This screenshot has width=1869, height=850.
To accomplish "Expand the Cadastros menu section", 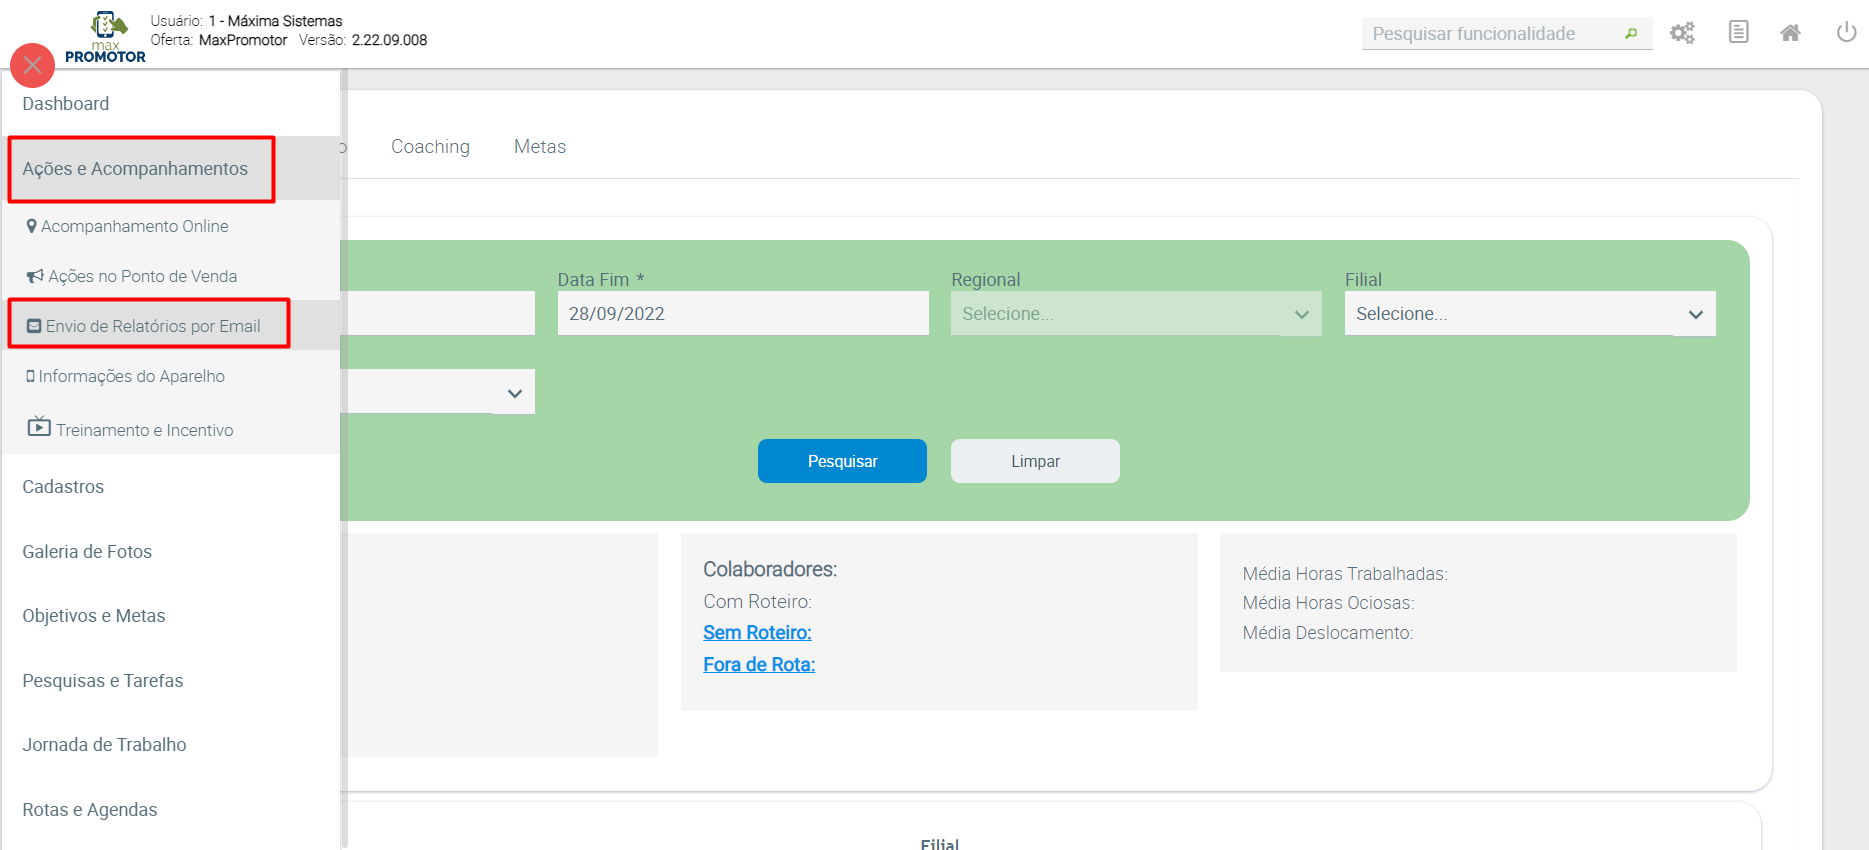I will (63, 487).
